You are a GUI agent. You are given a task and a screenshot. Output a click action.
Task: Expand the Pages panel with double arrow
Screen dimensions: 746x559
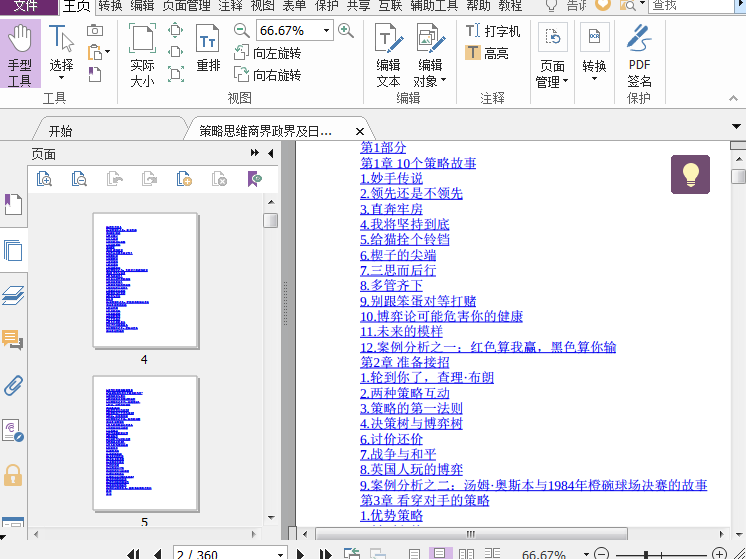[x=255, y=153]
